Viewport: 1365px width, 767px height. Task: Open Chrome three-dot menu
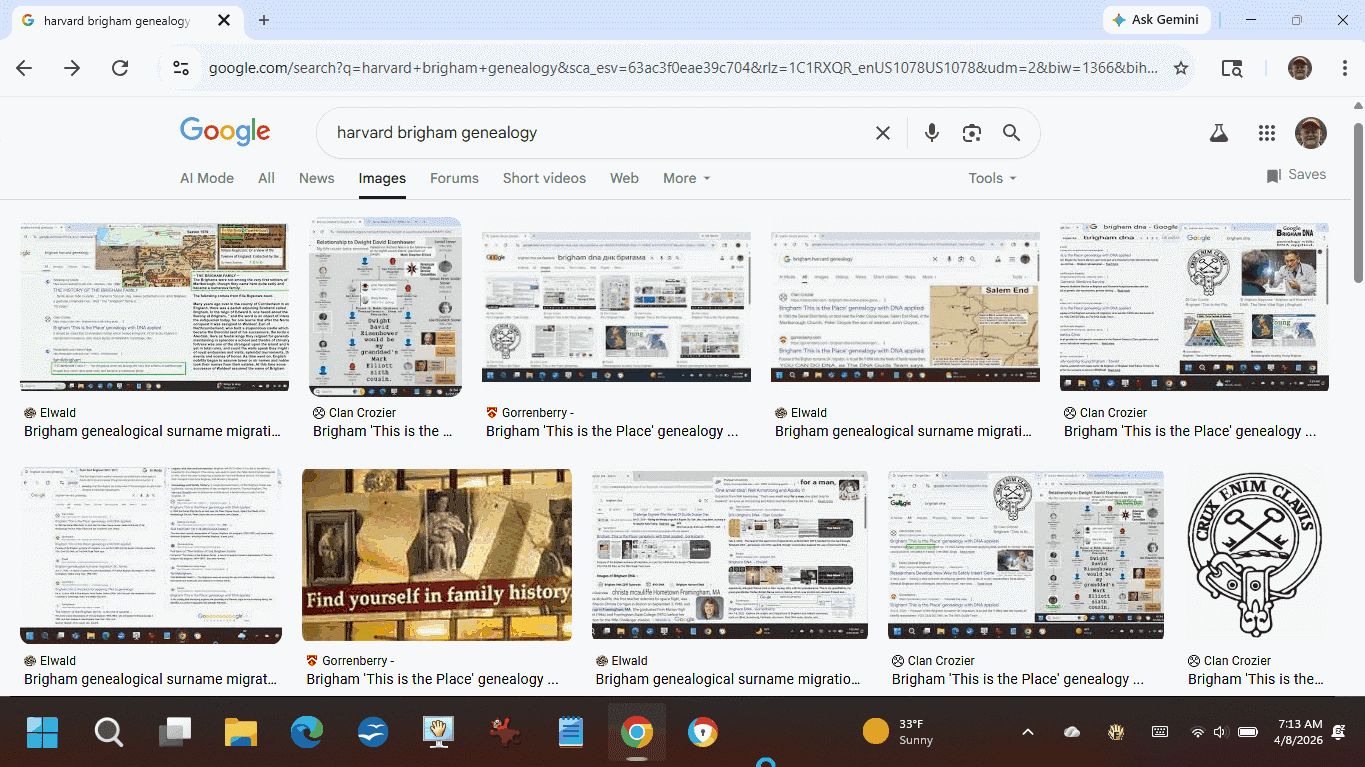pyautogui.click(x=1344, y=68)
